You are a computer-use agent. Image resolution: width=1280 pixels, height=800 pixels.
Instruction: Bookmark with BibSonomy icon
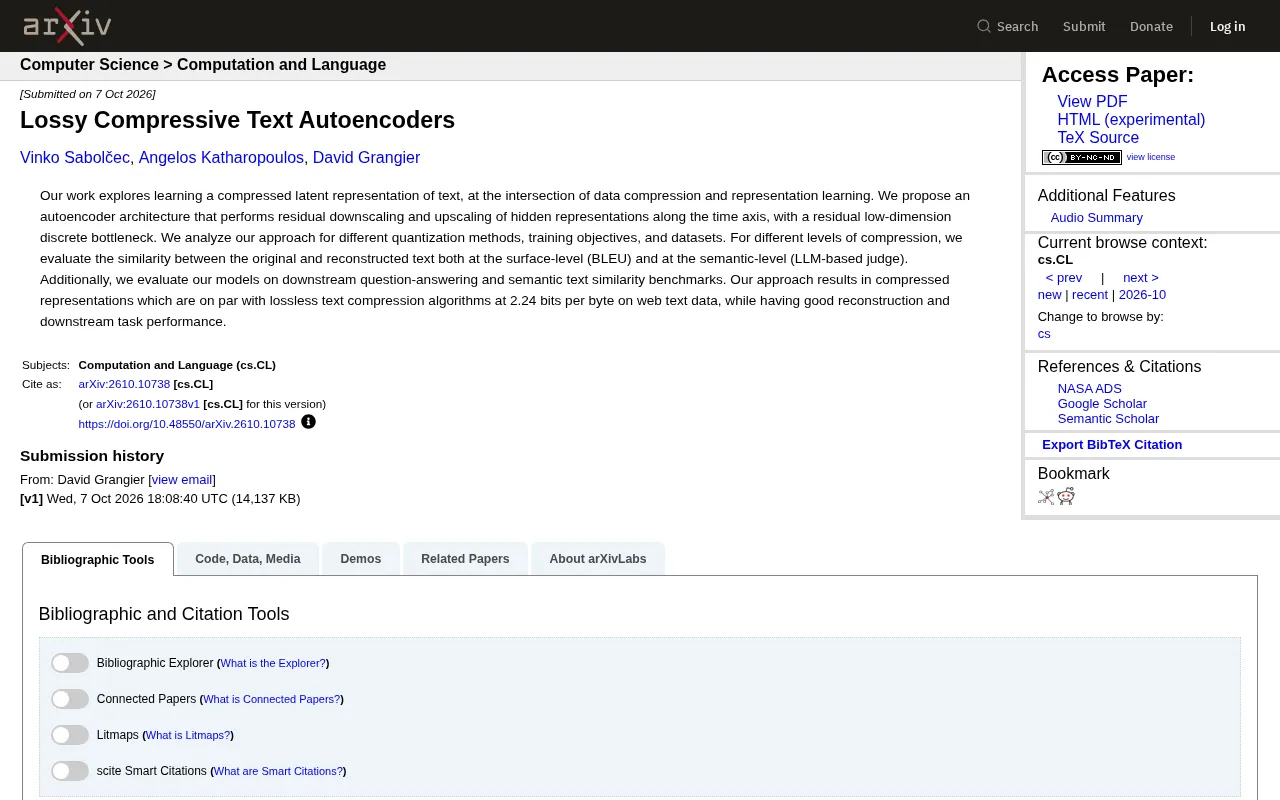coord(1046,496)
